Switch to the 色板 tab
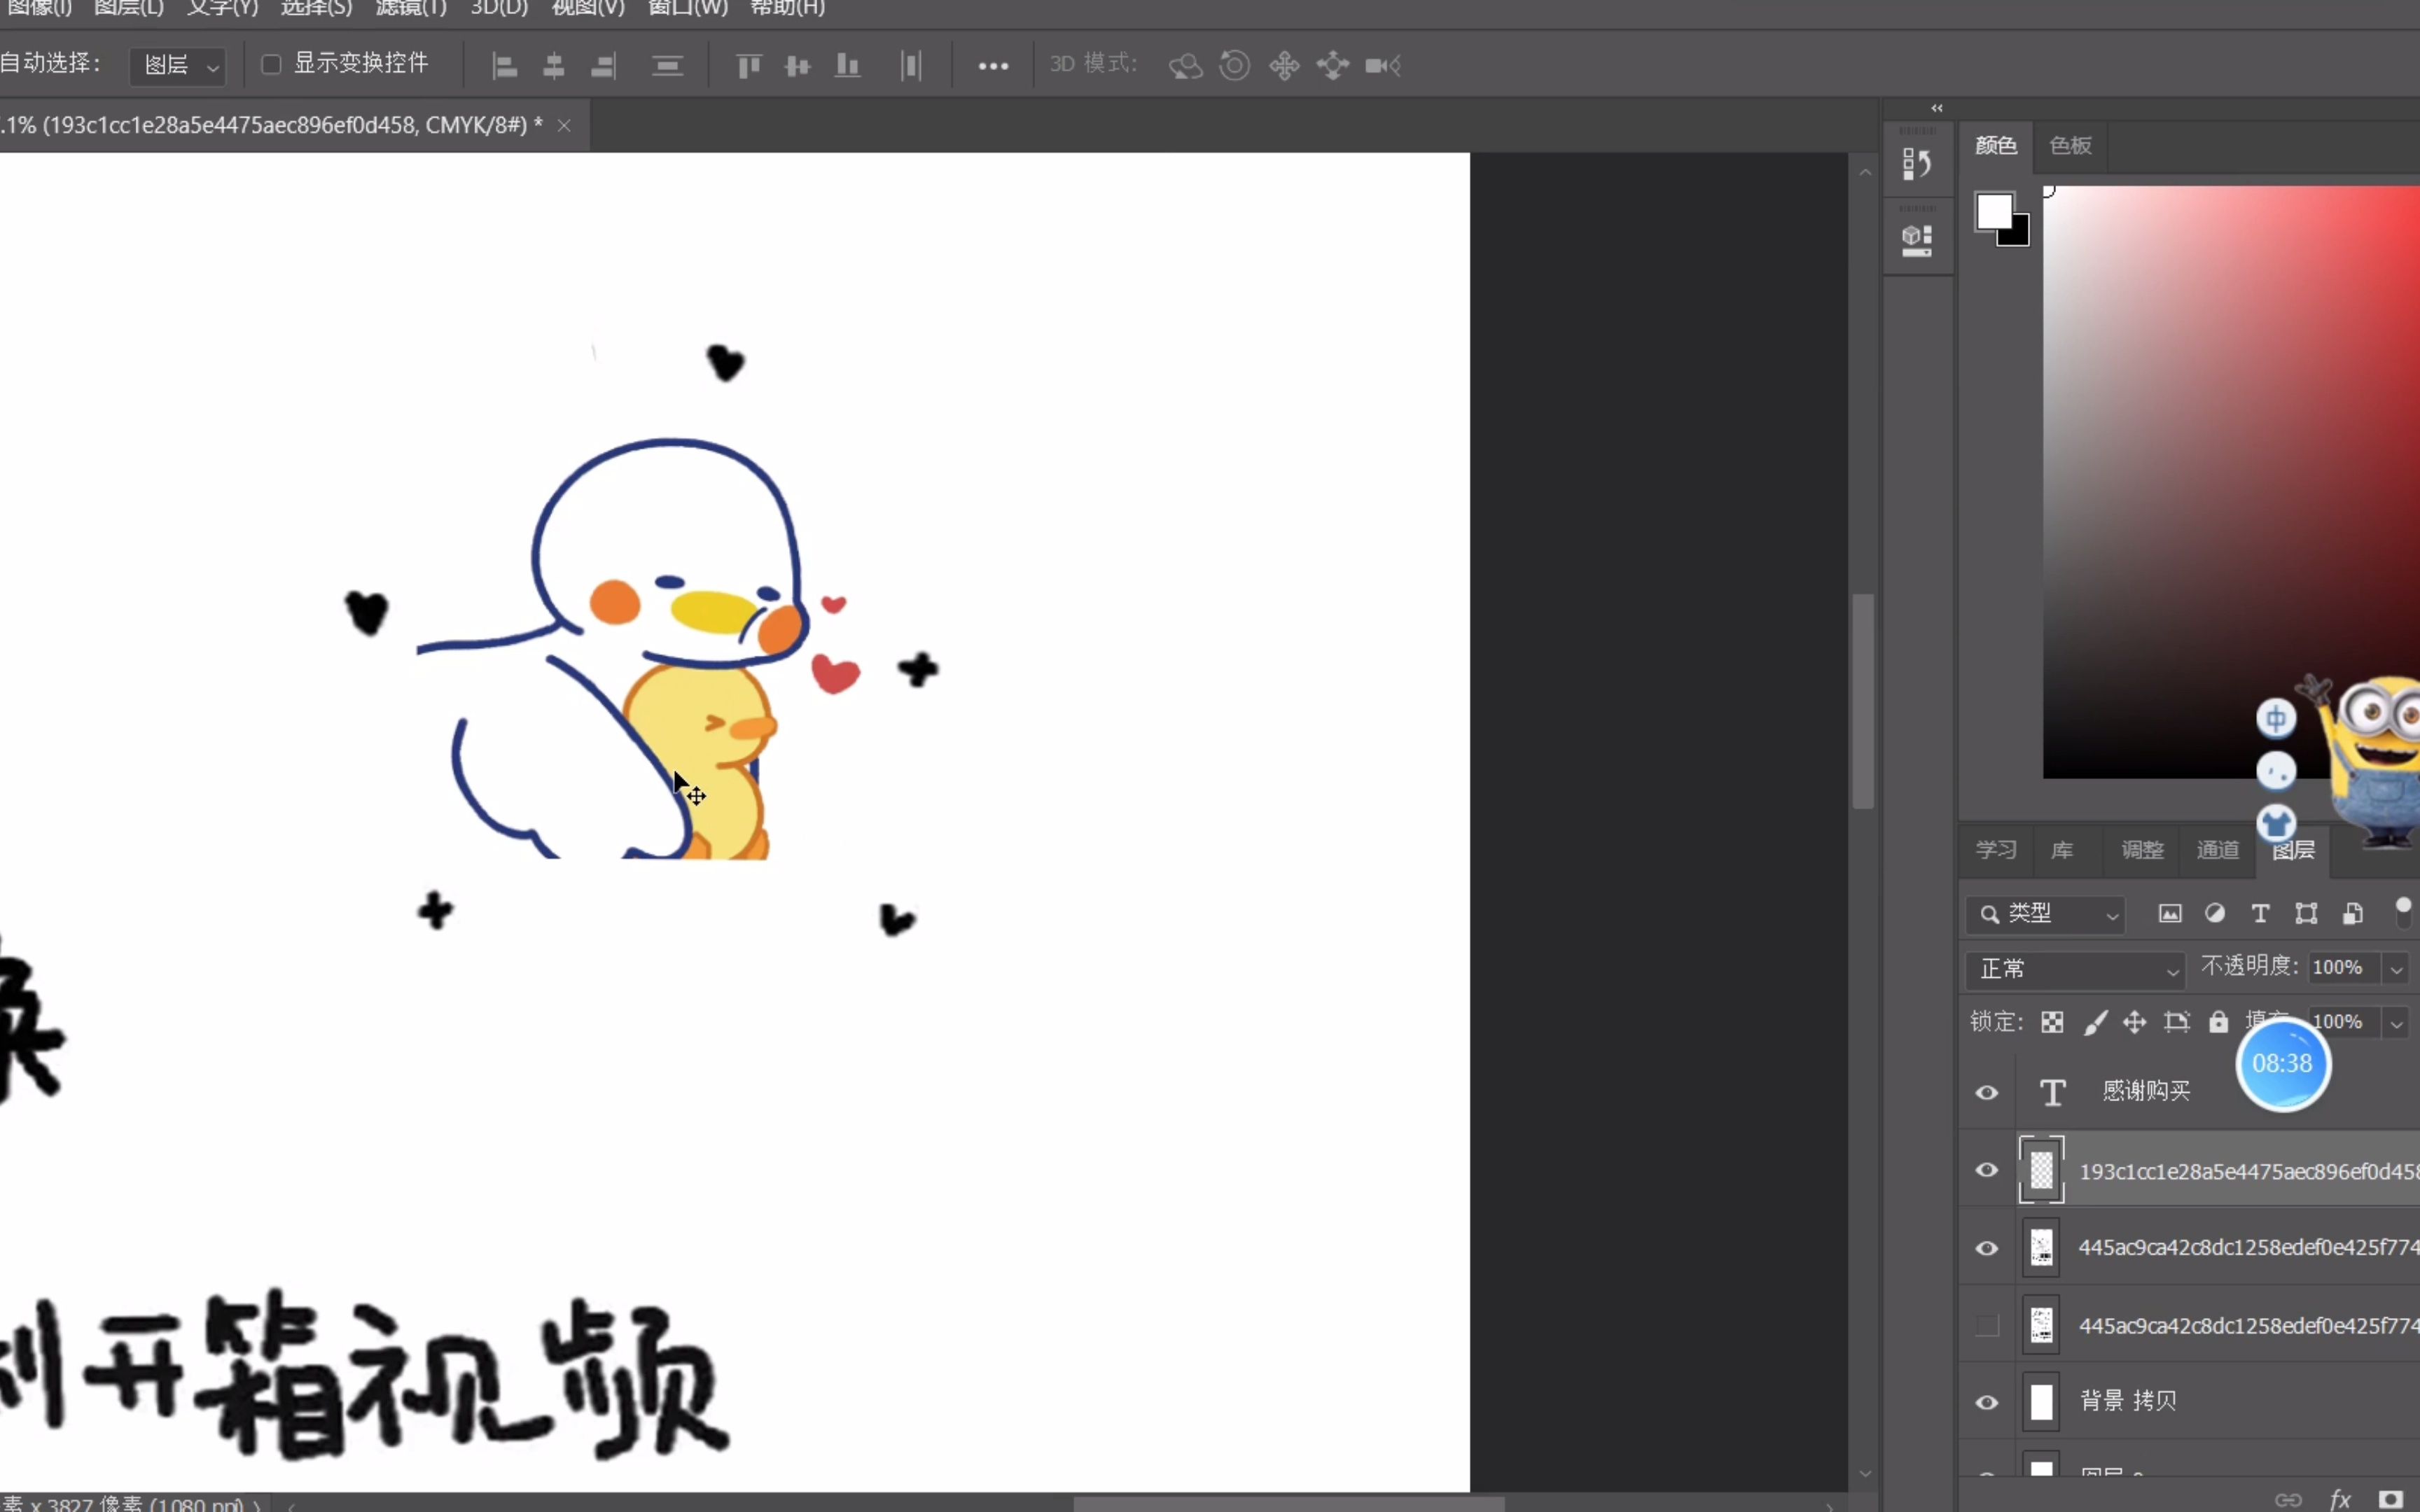This screenshot has height=1512, width=2420. point(2070,146)
